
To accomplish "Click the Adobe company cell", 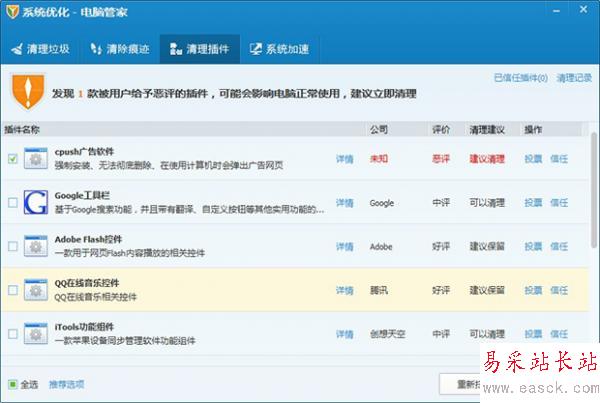I will 381,246.
